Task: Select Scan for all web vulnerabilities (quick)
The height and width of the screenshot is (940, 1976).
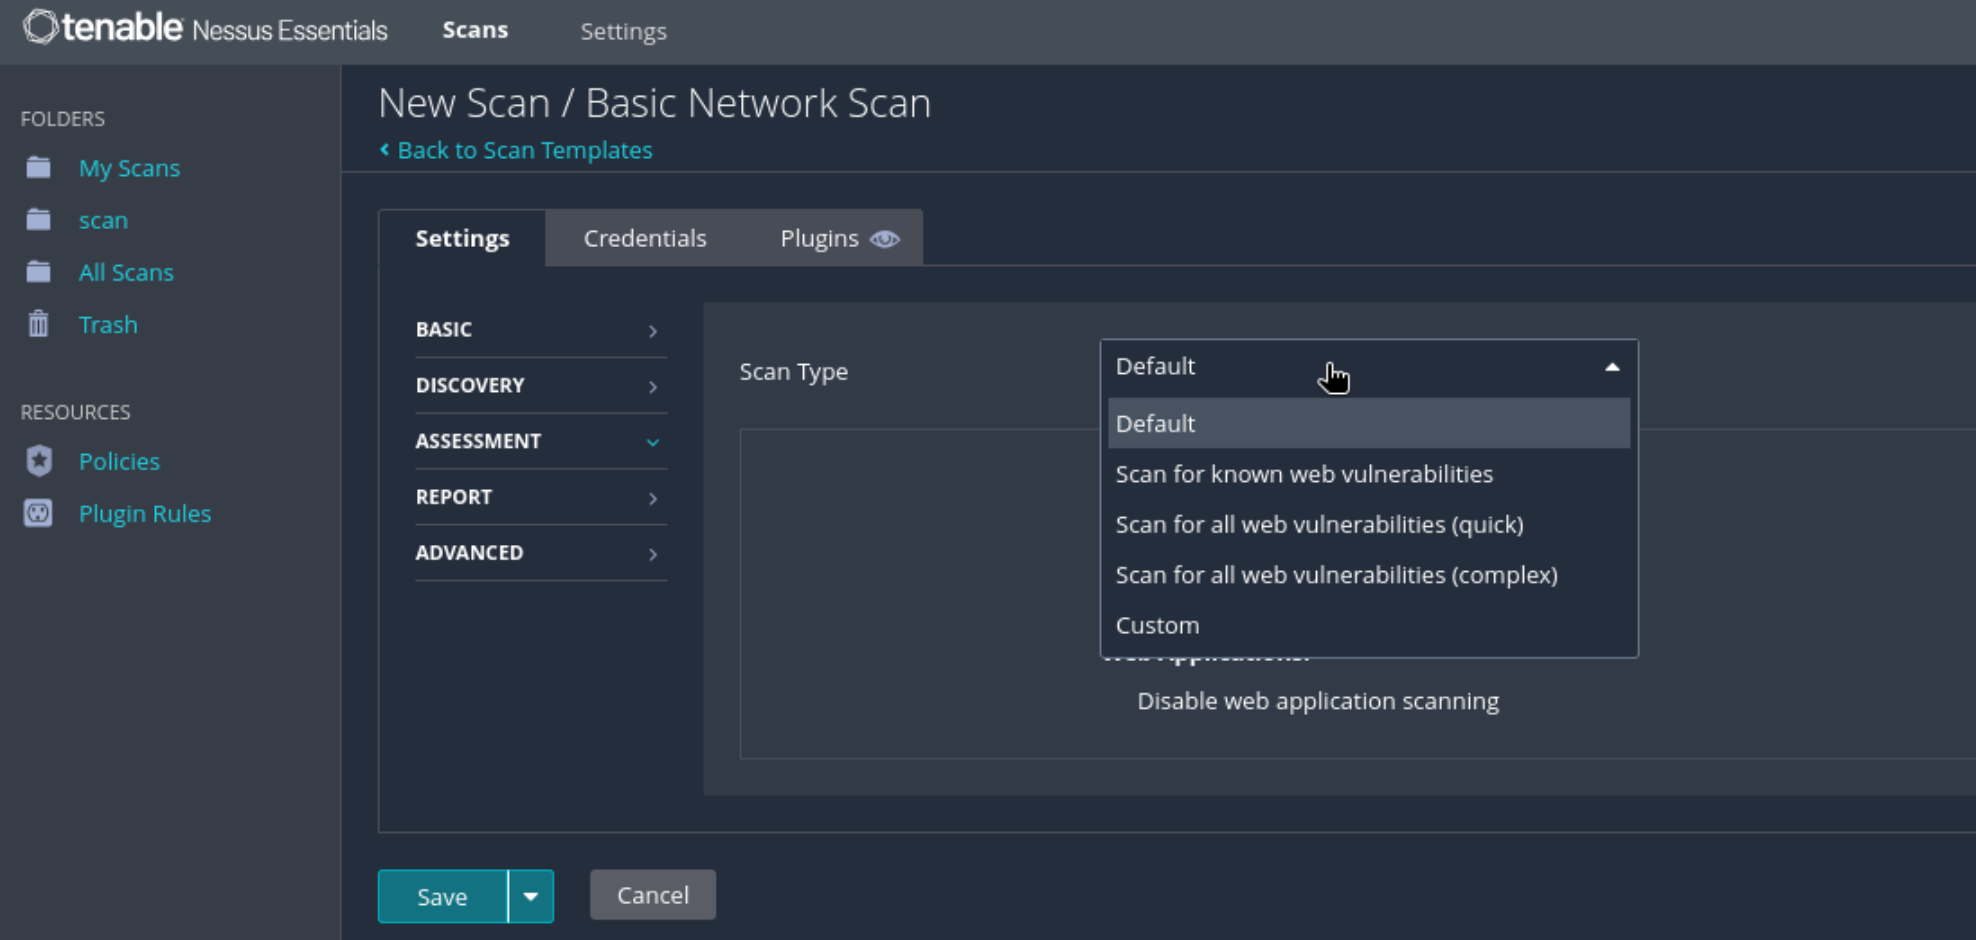Action: 1369,524
